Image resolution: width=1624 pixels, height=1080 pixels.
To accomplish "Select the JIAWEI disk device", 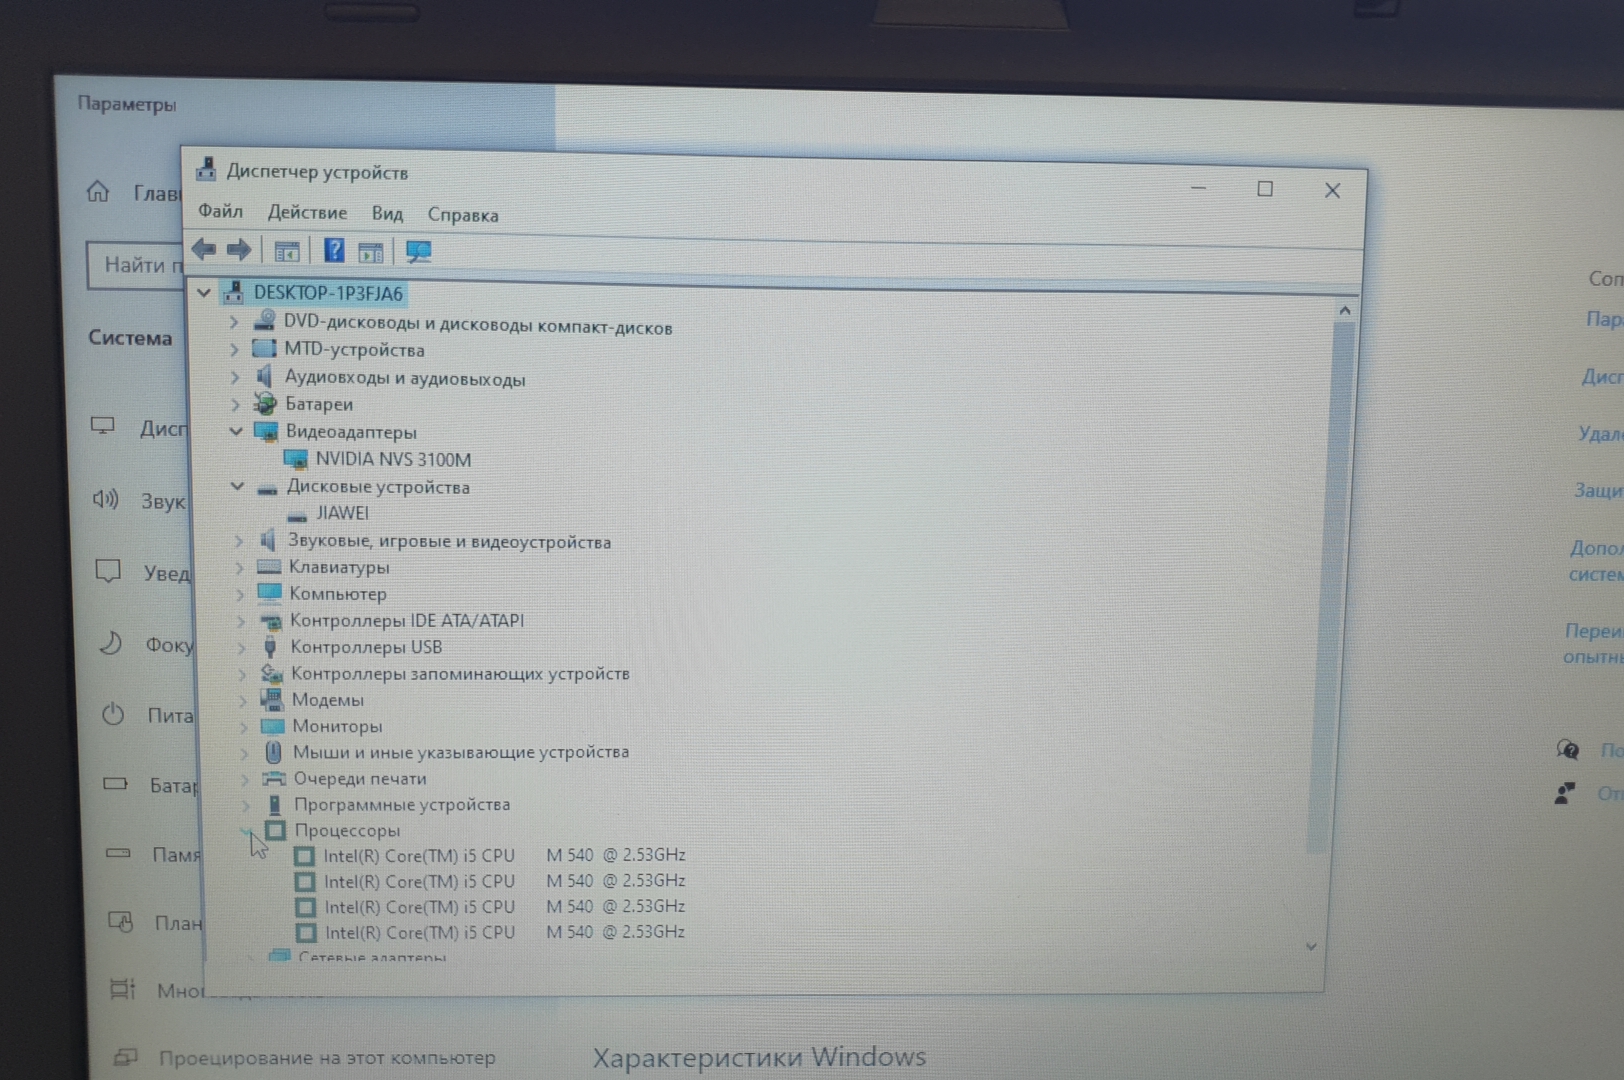I will [342, 513].
